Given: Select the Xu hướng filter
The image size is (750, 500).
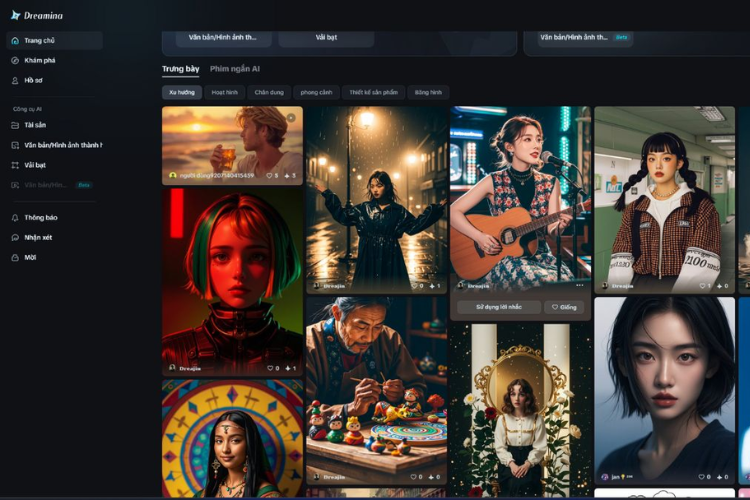Looking at the screenshot, I should click(x=182, y=92).
